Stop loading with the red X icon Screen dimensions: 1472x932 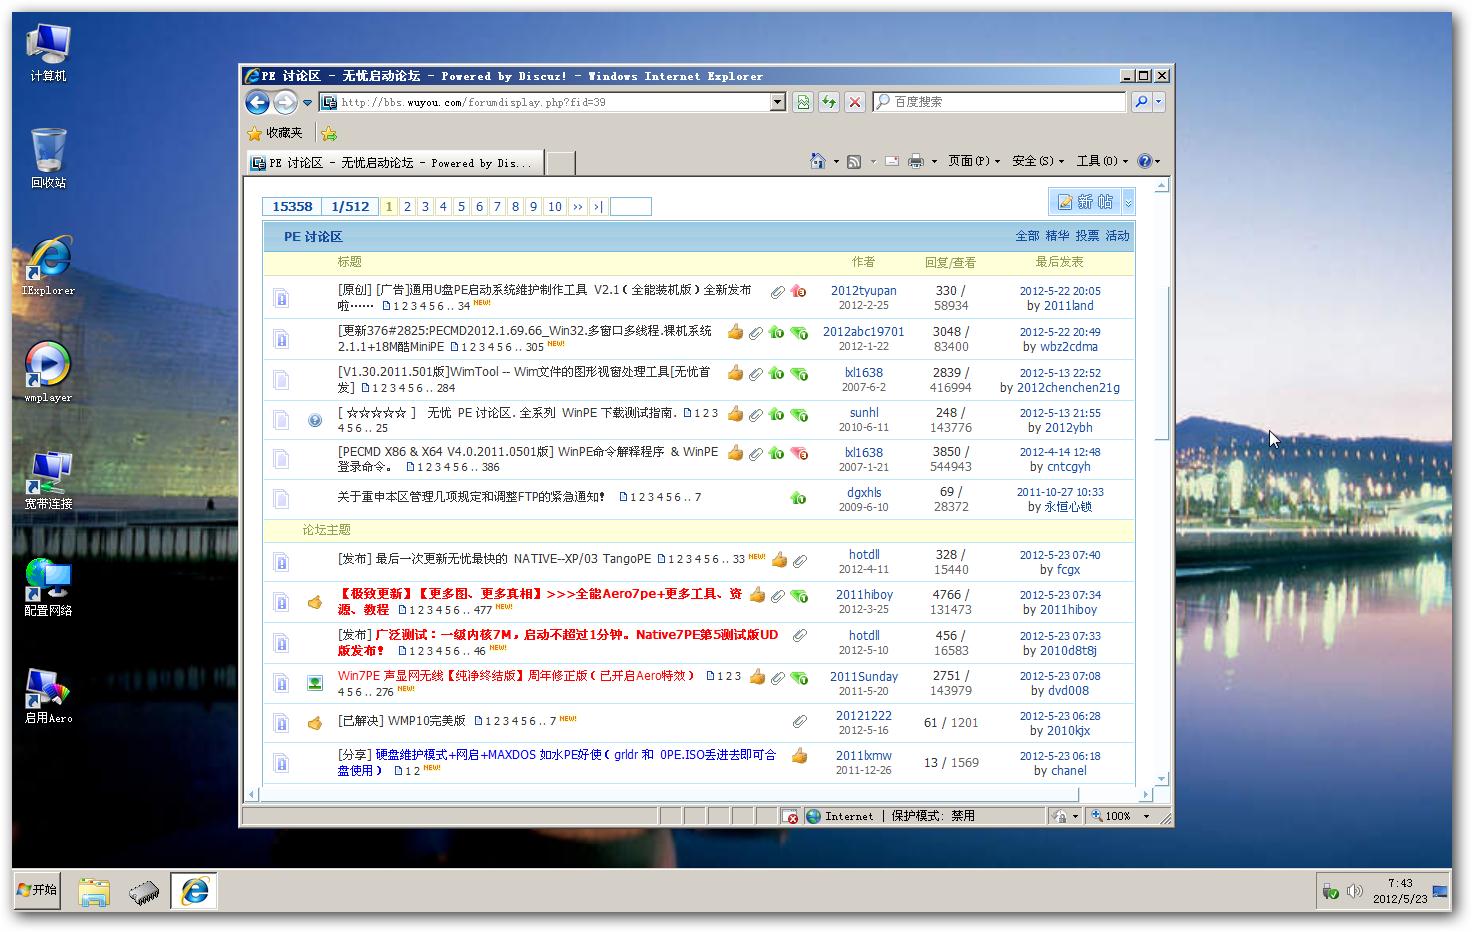click(x=854, y=102)
